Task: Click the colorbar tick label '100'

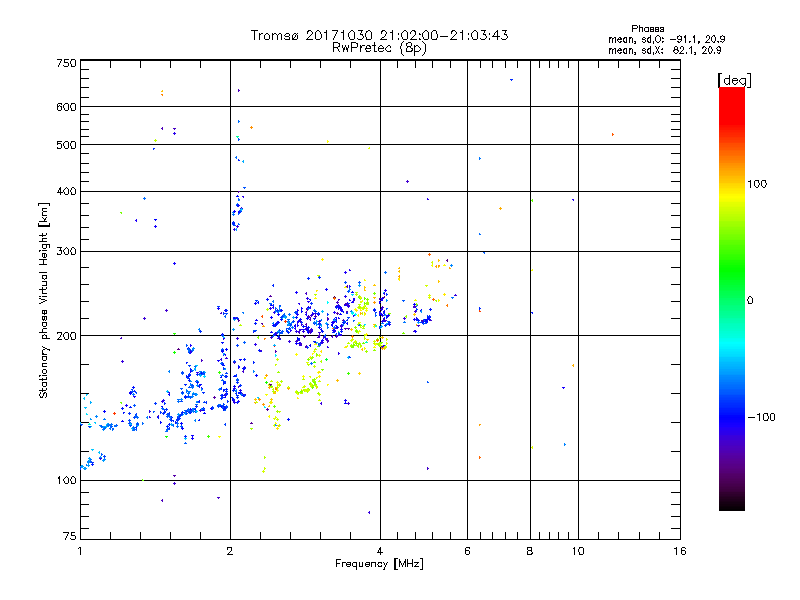Action: click(757, 184)
